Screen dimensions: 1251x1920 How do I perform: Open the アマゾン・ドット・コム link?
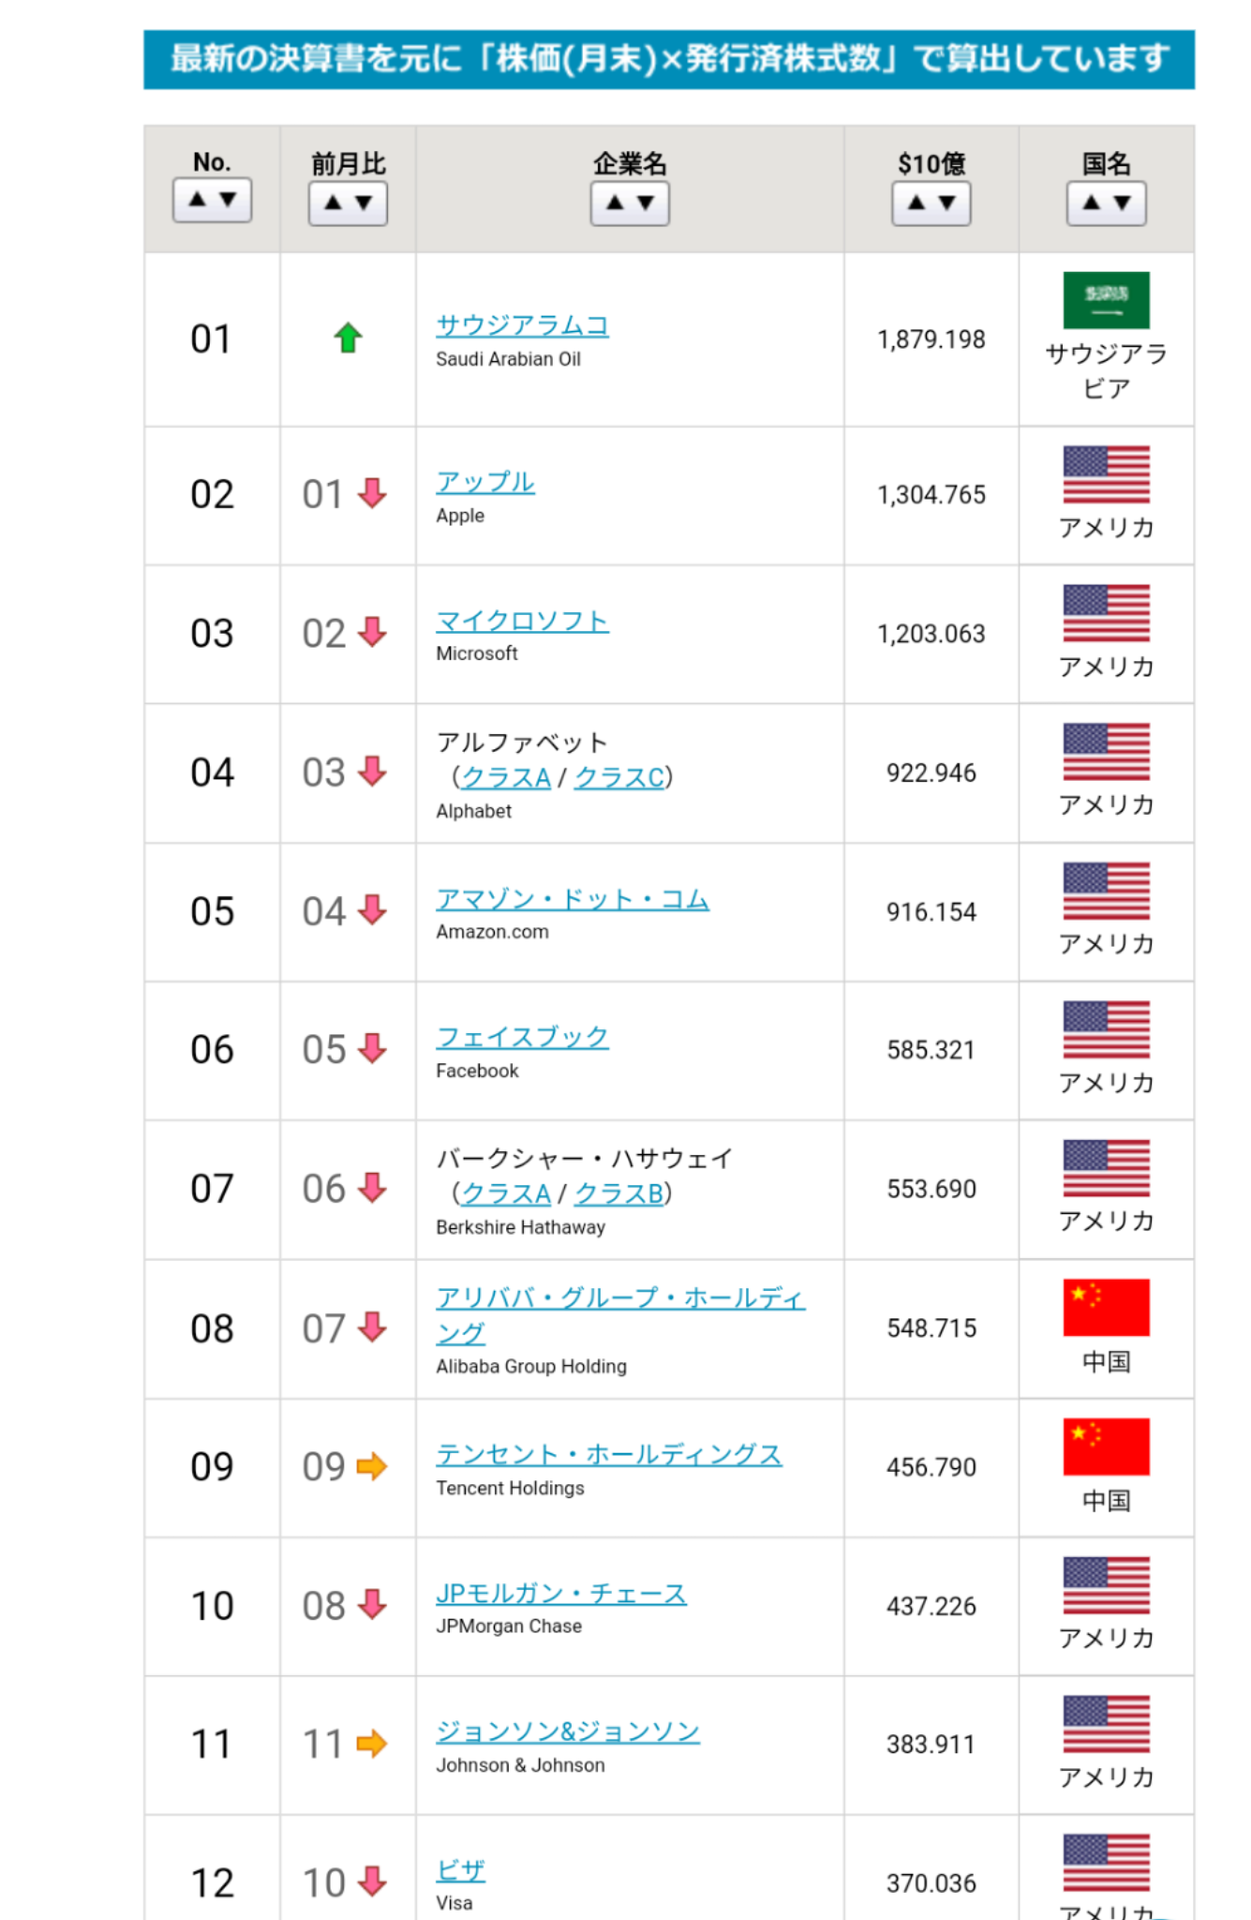572,899
